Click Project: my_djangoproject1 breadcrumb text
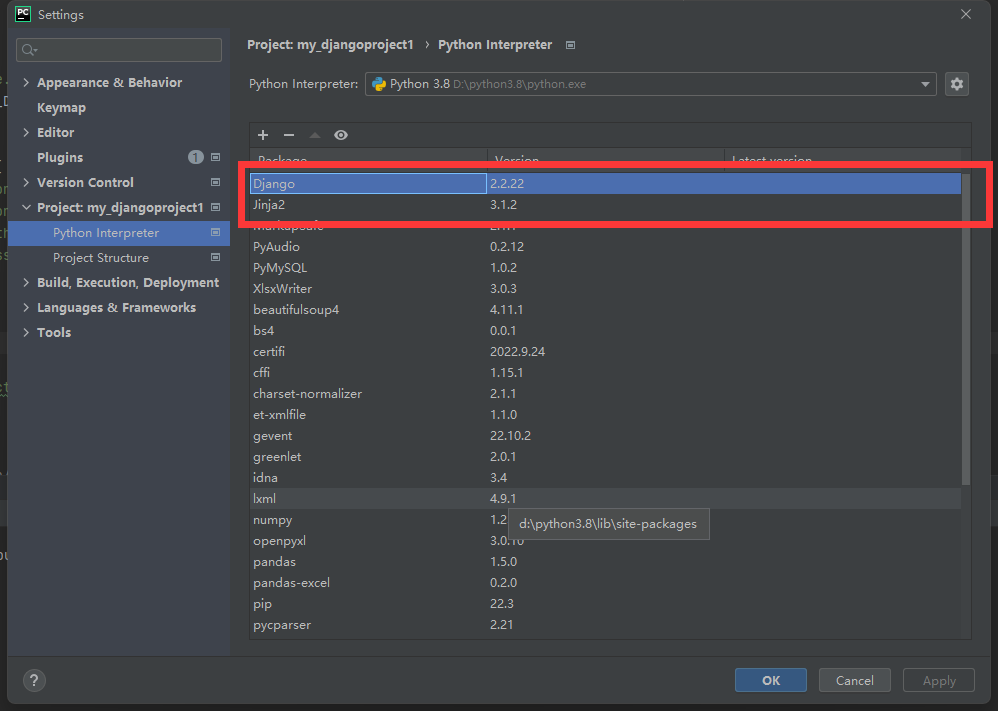 330,45
